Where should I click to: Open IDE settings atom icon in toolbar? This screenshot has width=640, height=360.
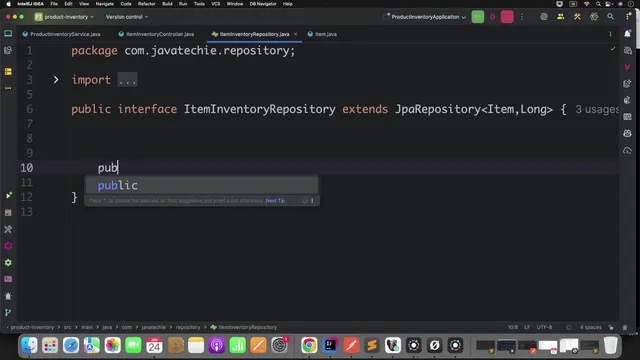click(x=594, y=17)
